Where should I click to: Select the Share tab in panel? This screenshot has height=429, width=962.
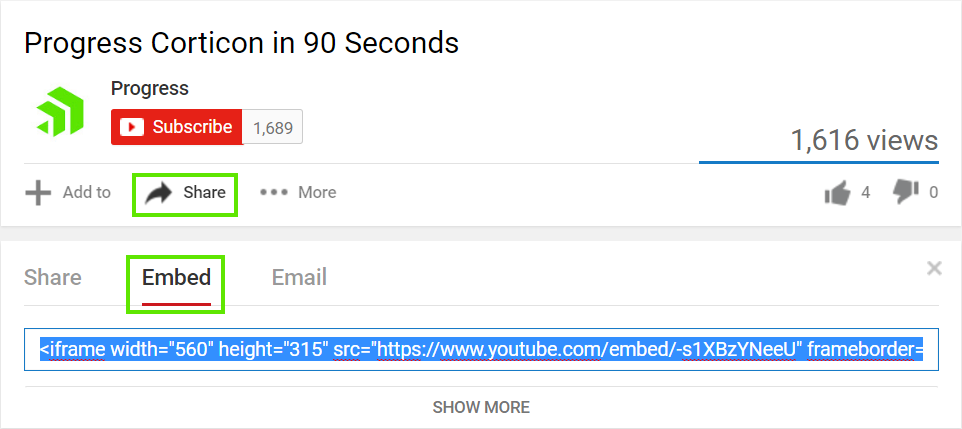pyautogui.click(x=53, y=277)
